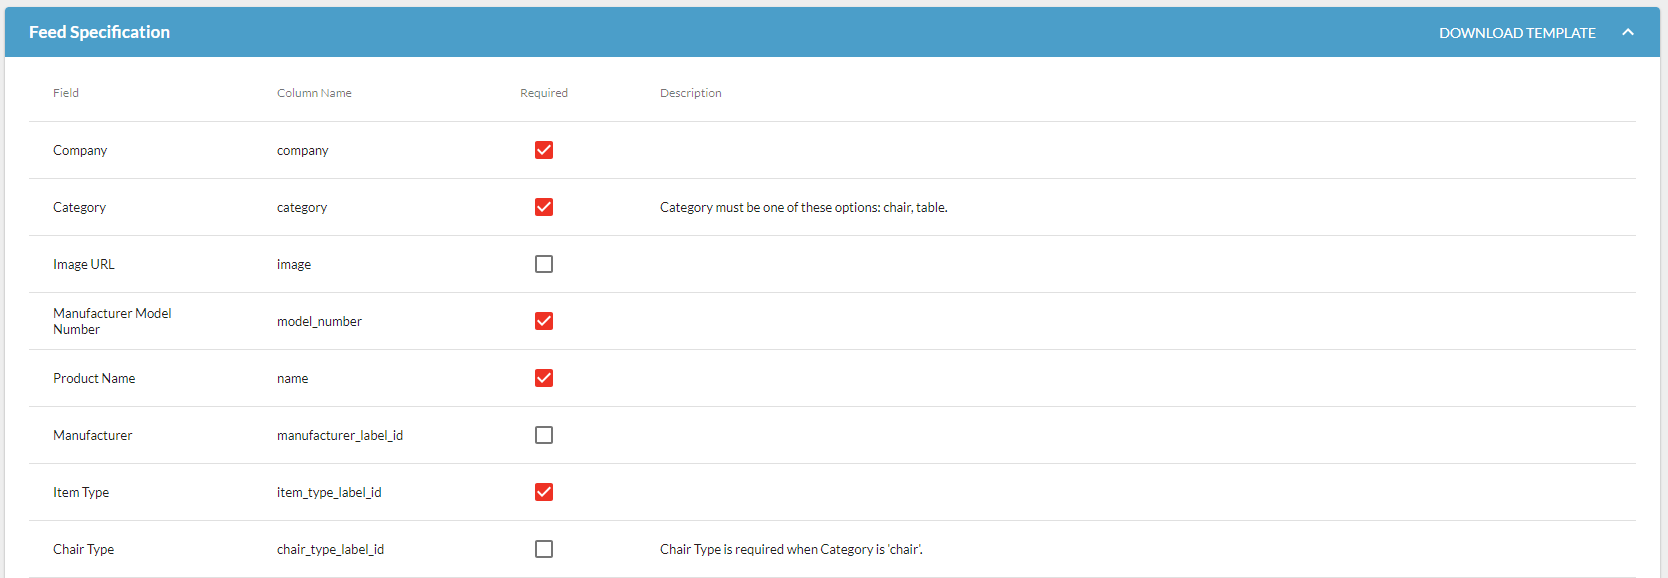Check the Chair Type required checkbox
Image resolution: width=1668 pixels, height=578 pixels.
[544, 549]
